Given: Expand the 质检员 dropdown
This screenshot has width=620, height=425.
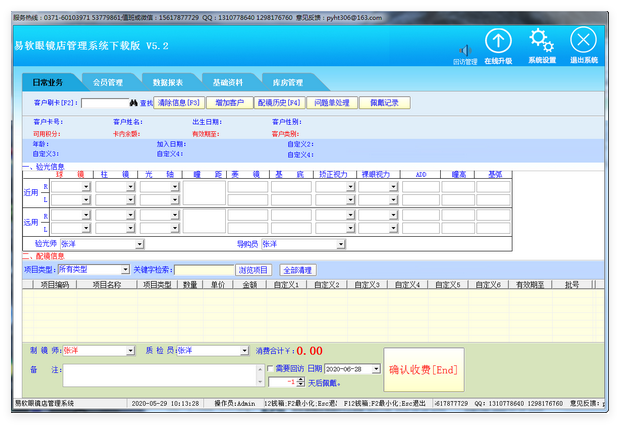Looking at the screenshot, I should pos(242,351).
